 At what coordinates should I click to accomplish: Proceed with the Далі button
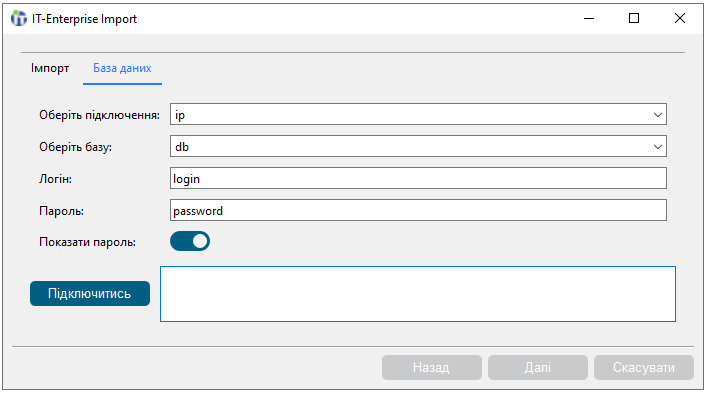pos(538,367)
